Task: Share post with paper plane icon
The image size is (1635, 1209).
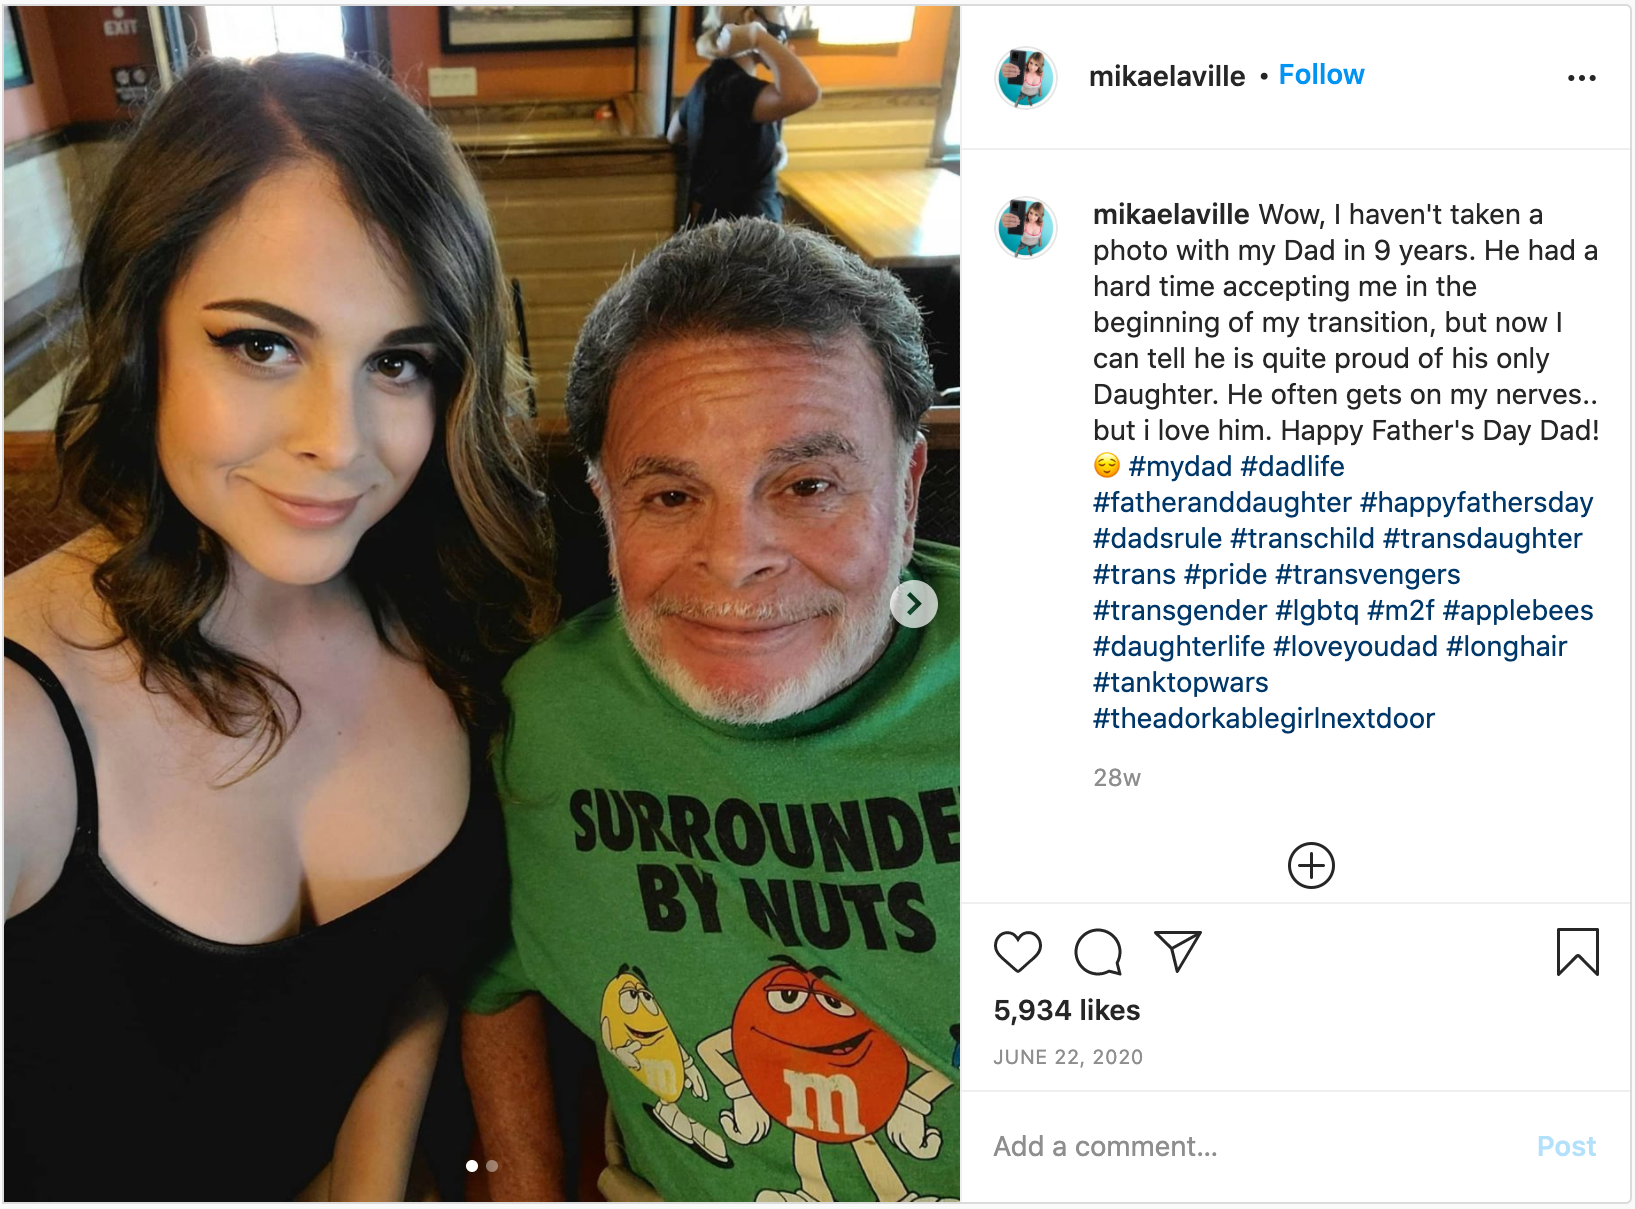Action: 1177,951
